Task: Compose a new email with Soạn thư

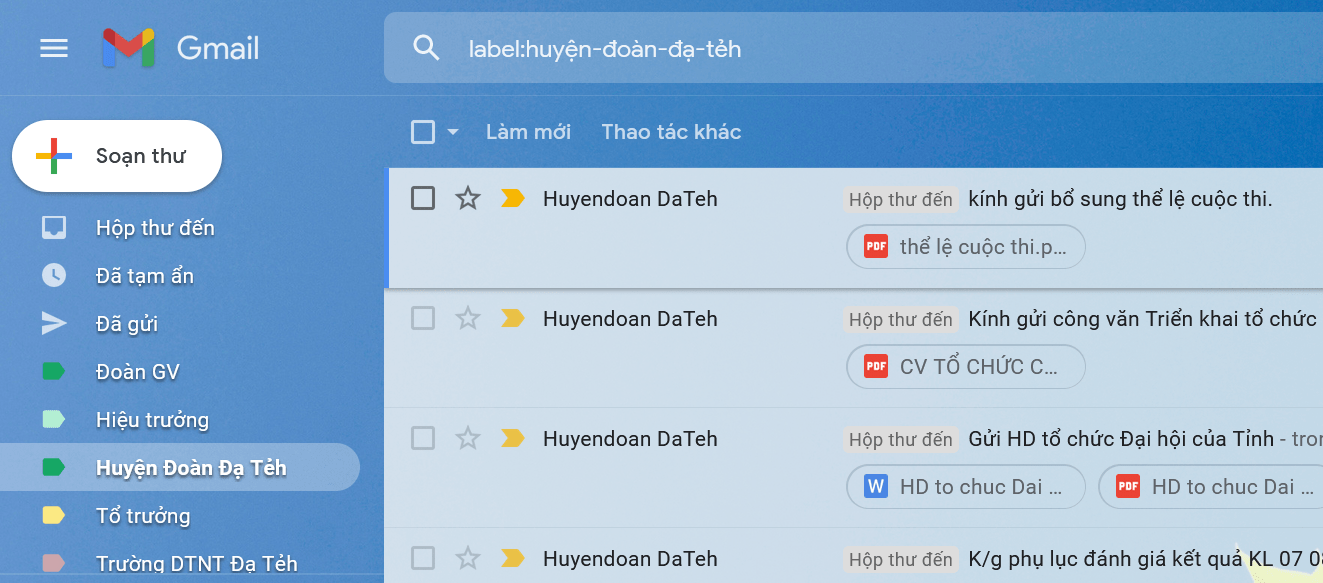Action: pos(117,156)
